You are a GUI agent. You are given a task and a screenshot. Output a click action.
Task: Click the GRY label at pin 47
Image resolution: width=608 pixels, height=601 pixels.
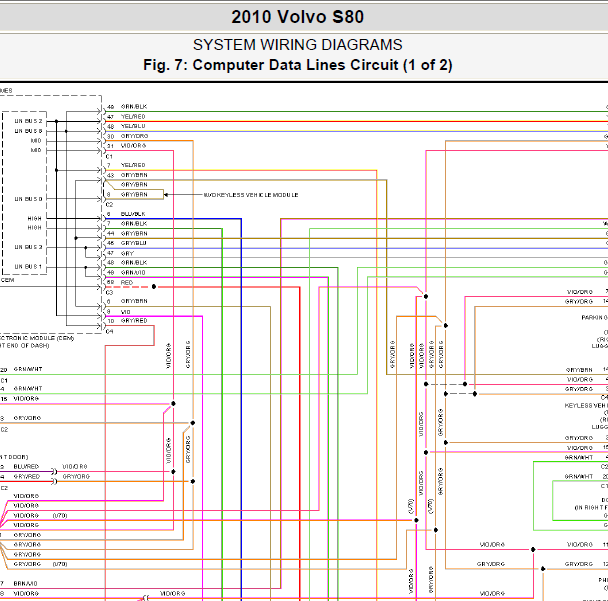127,254
